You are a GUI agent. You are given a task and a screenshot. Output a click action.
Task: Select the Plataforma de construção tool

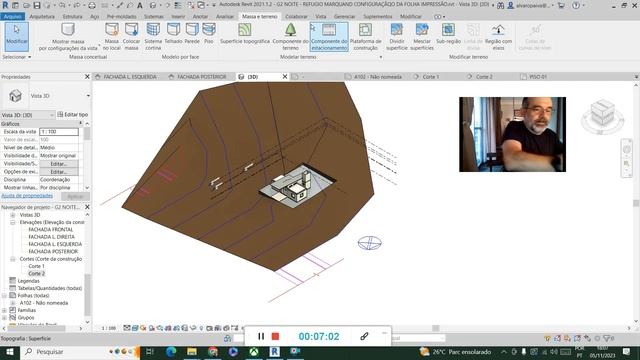point(365,36)
